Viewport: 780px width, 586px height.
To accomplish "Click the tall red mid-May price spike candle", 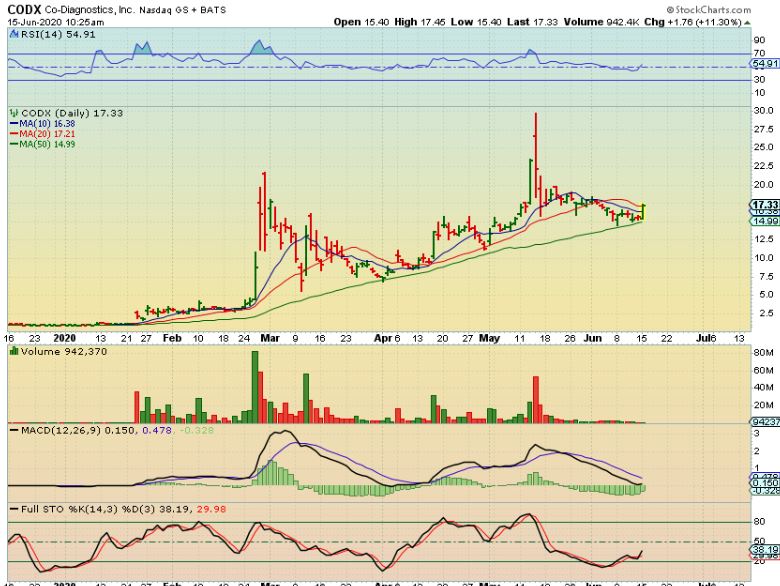I will click(x=536, y=154).
